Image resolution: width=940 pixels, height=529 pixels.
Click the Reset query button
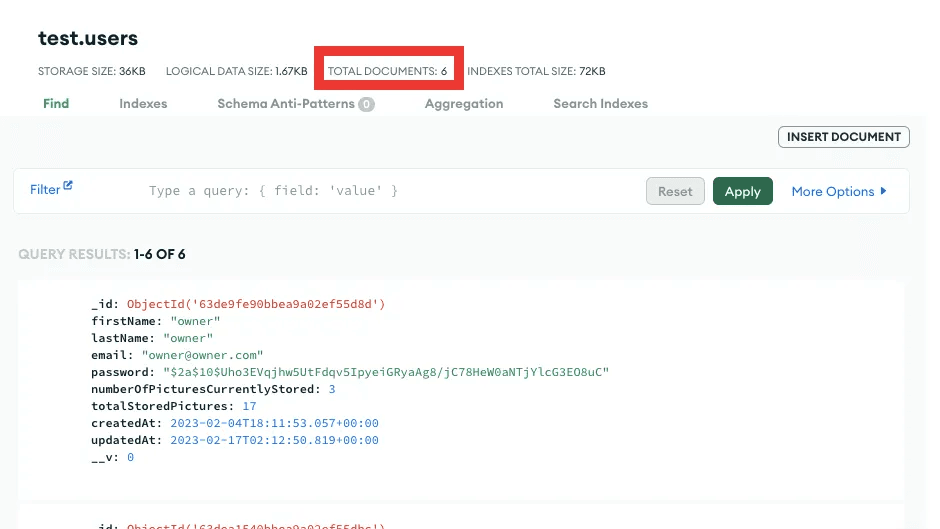click(675, 192)
